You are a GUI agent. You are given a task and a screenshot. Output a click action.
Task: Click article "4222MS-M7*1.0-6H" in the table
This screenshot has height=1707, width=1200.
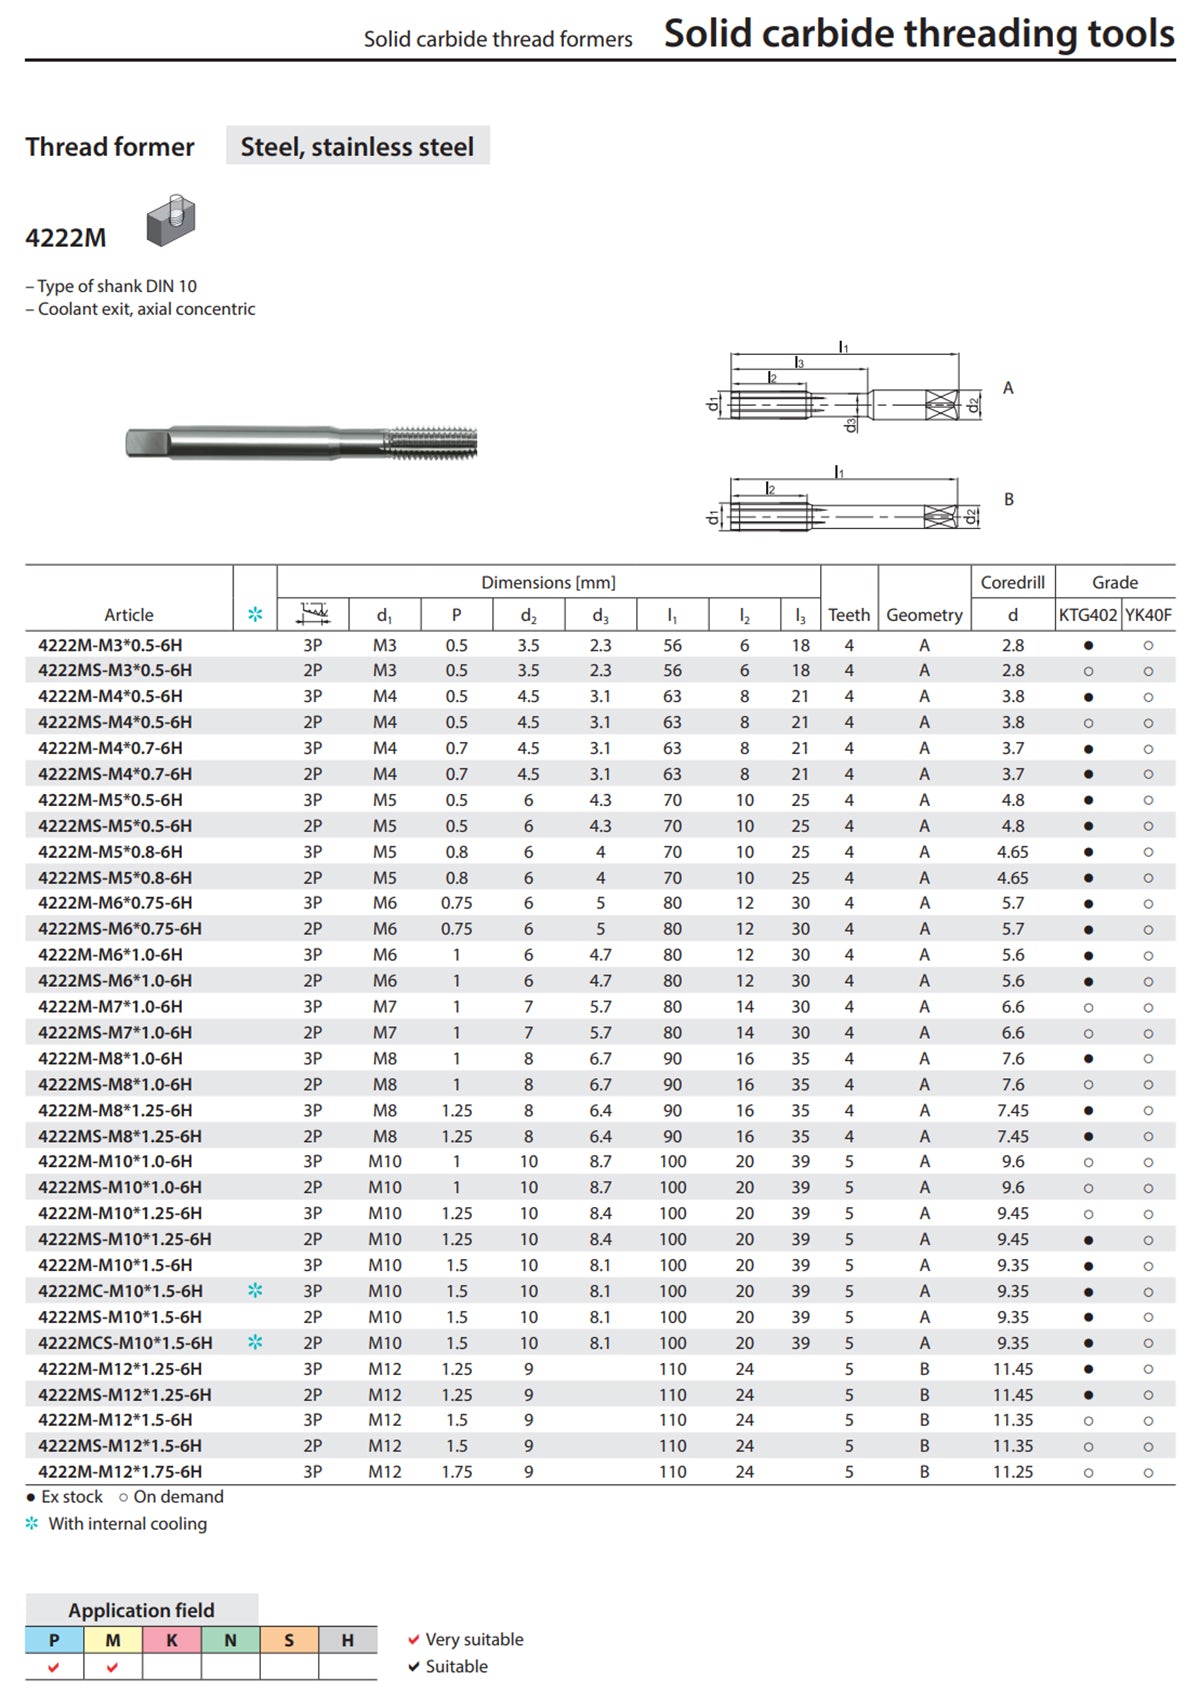point(115,1033)
